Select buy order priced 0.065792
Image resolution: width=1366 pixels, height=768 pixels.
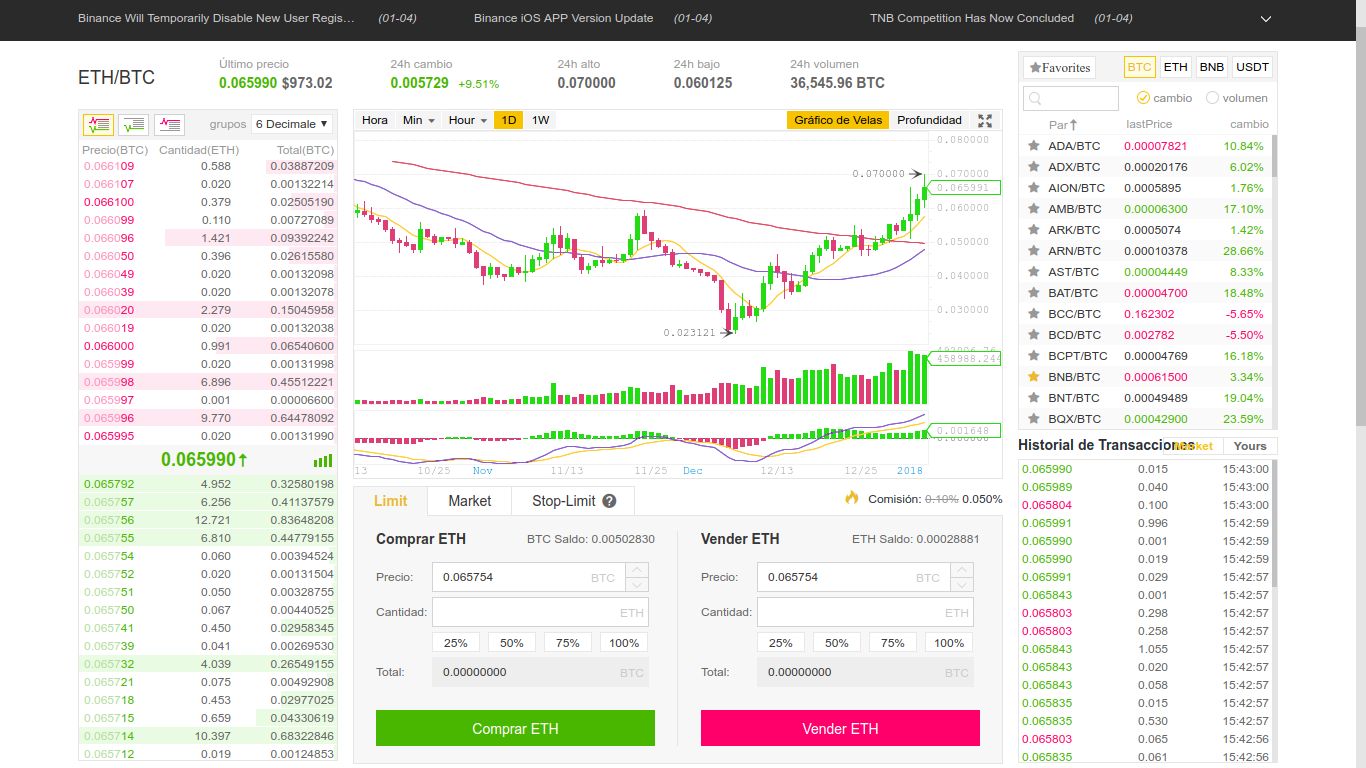point(208,484)
